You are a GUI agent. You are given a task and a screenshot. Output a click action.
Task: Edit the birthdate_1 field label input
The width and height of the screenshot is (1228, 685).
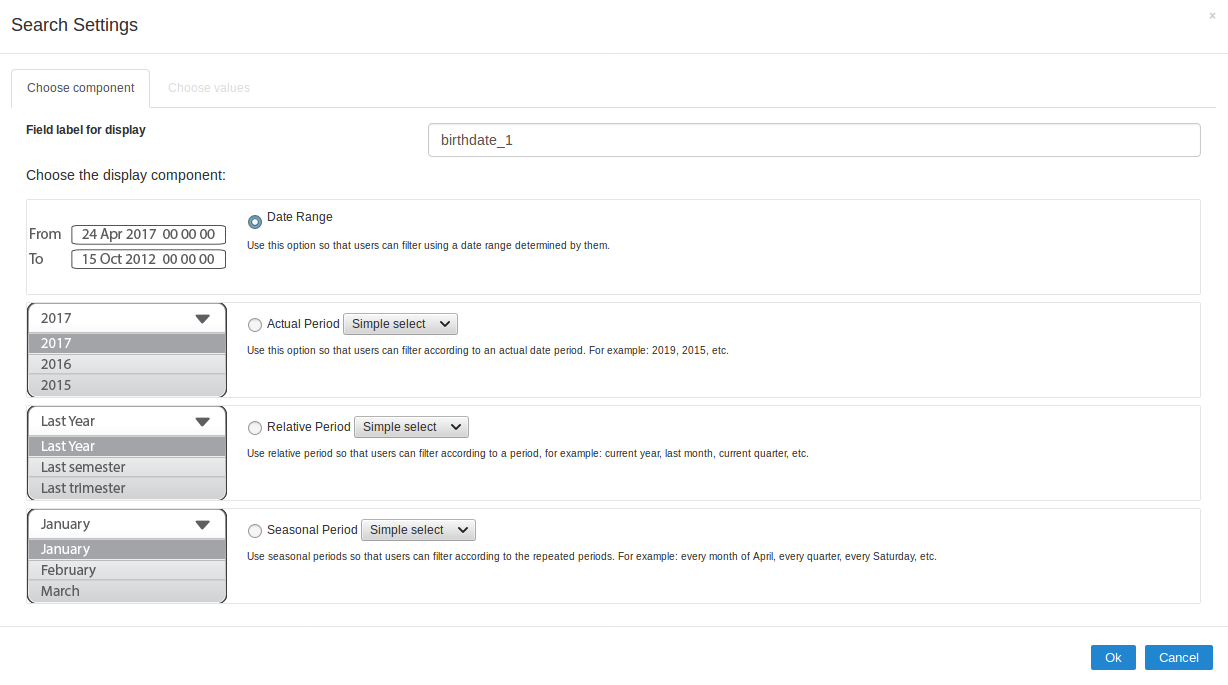pyautogui.click(x=814, y=140)
